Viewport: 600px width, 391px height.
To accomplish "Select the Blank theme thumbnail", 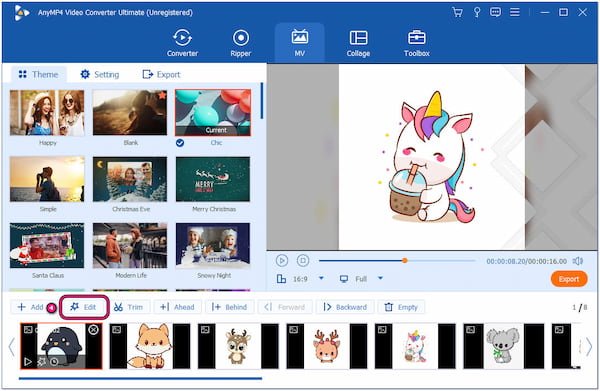I will coord(130,113).
